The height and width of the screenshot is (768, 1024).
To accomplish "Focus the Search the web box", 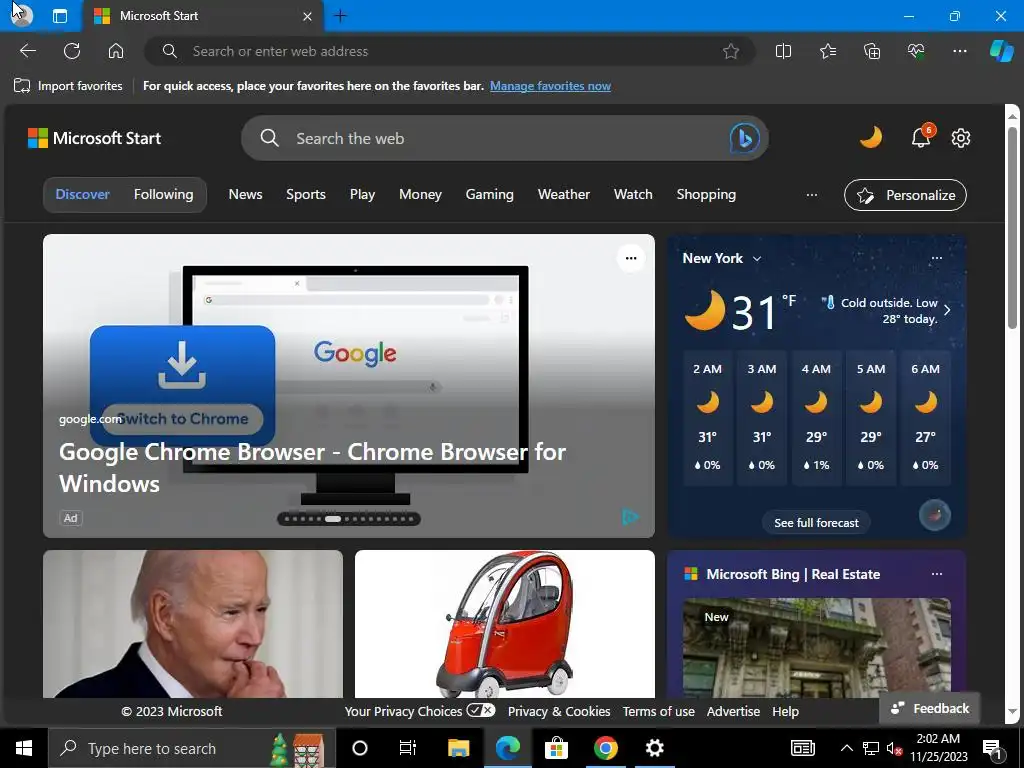I will click(x=503, y=138).
